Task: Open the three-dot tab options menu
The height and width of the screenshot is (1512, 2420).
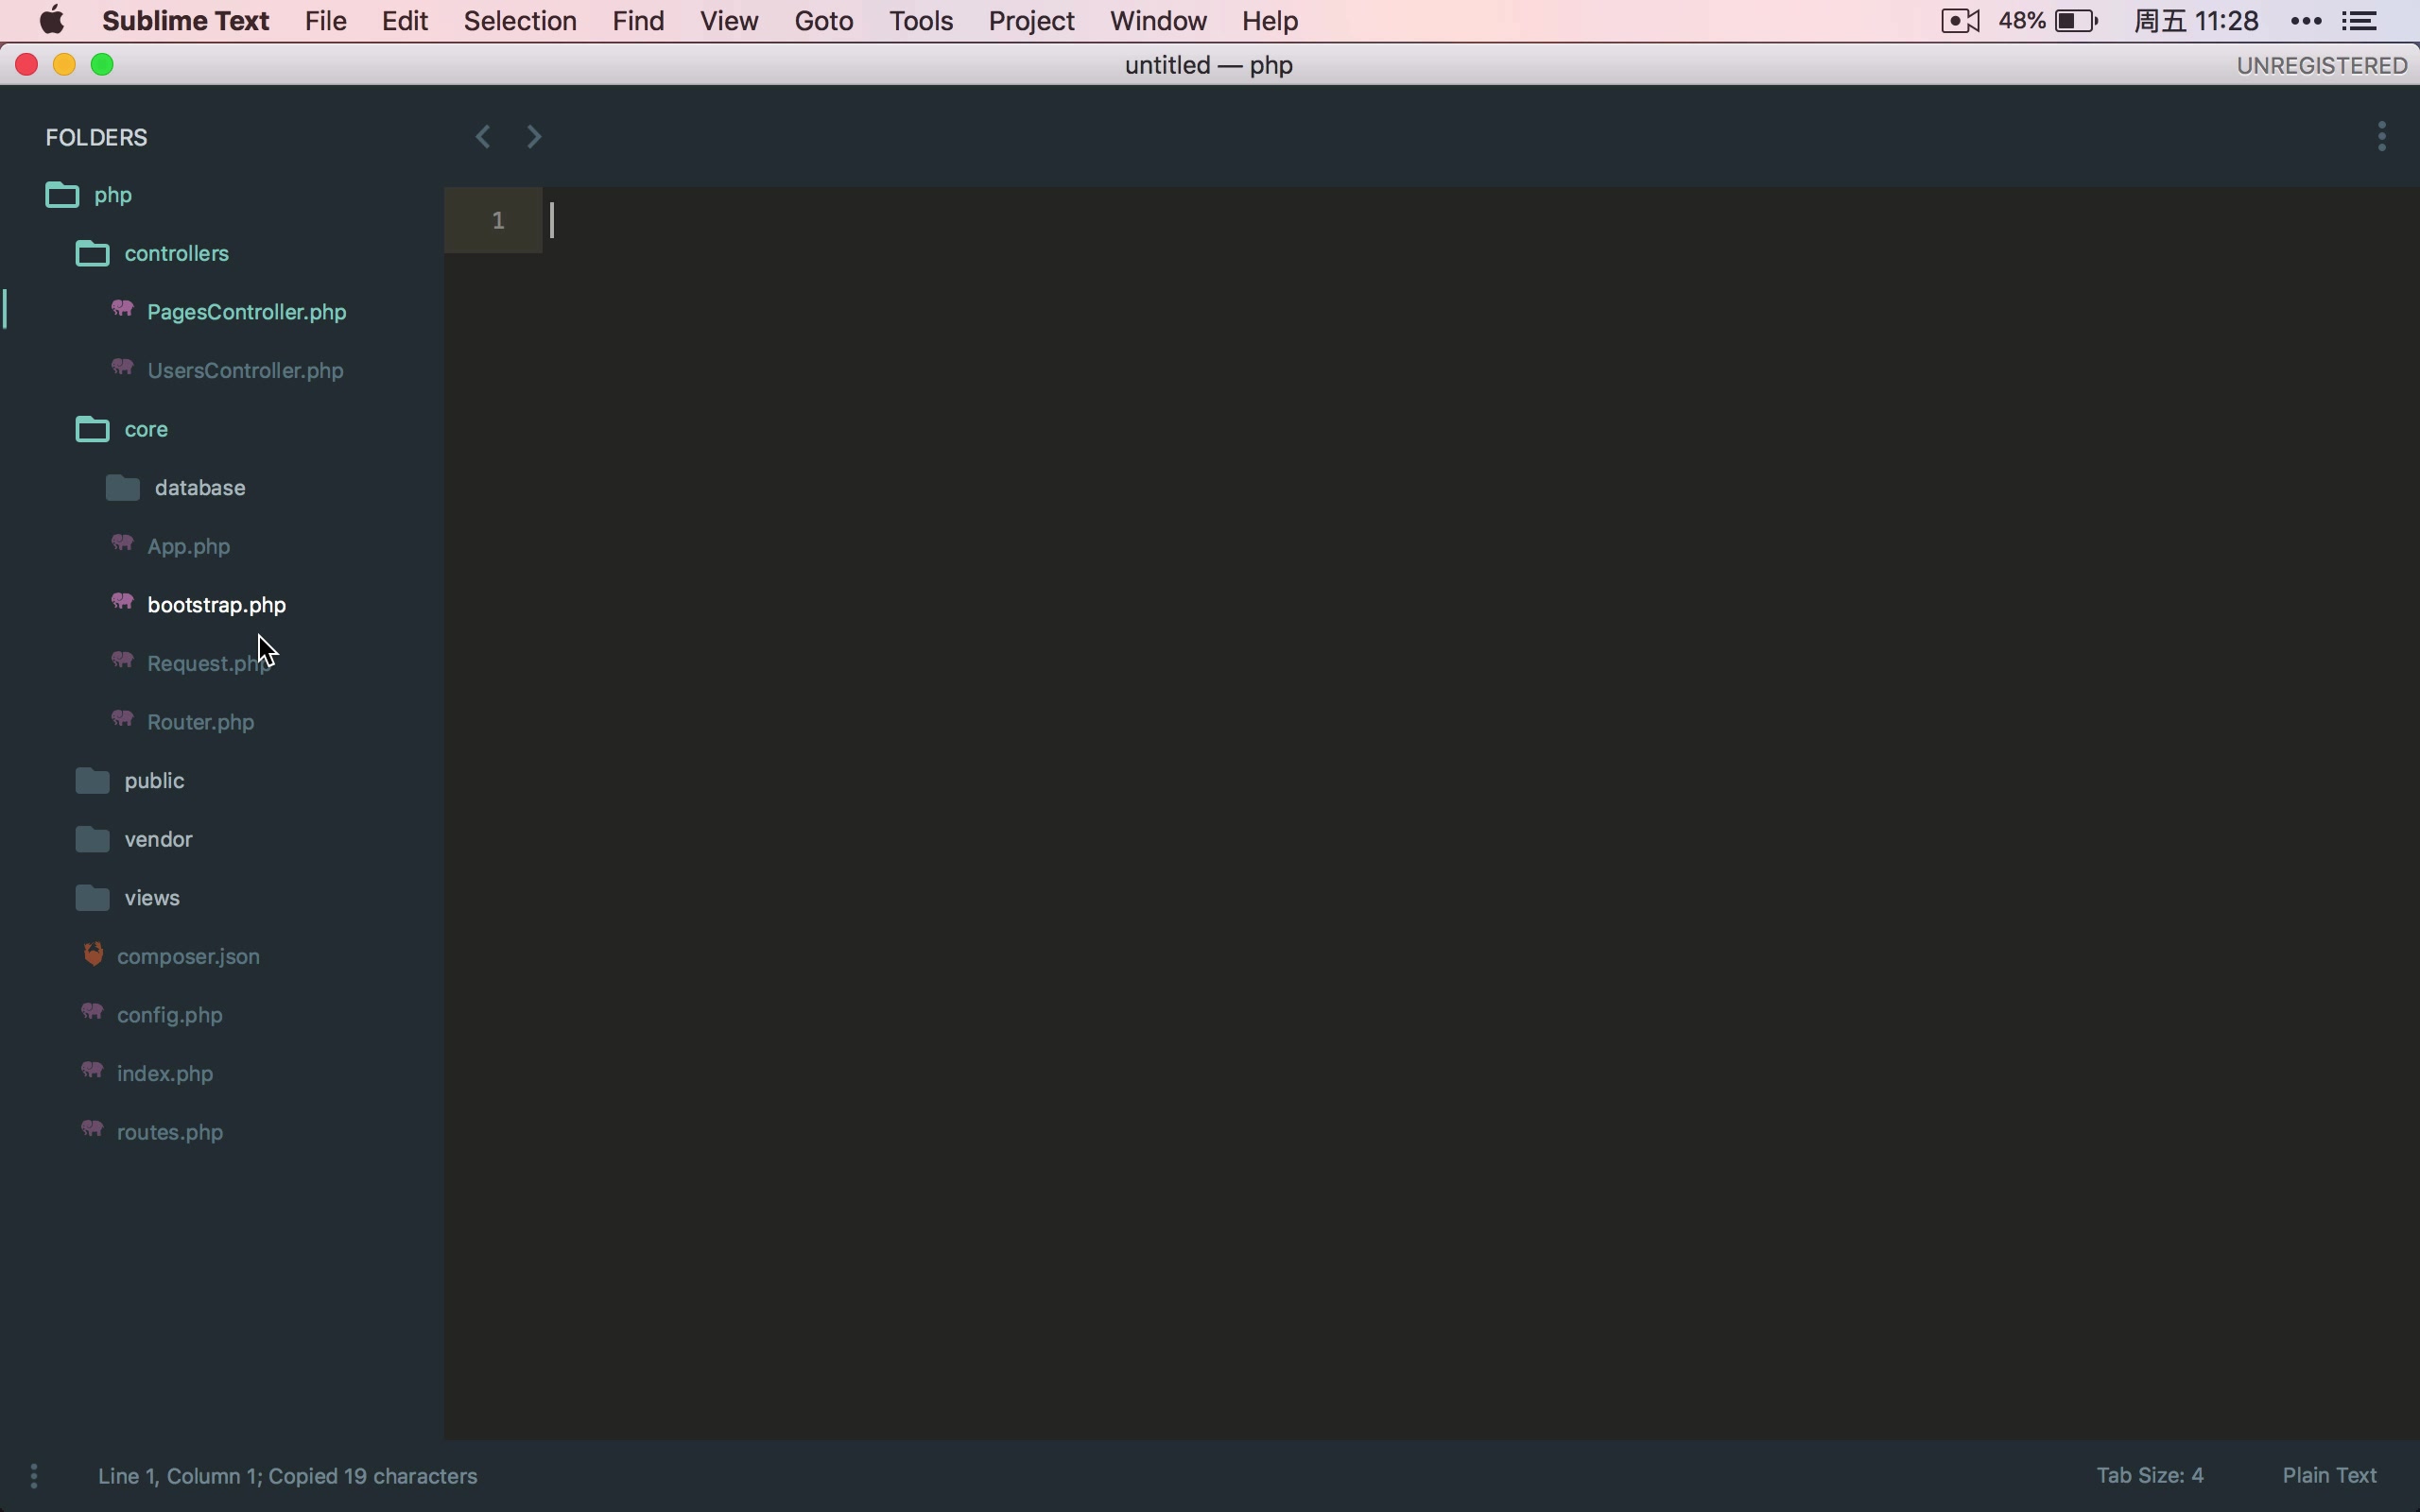Action: point(2382,136)
